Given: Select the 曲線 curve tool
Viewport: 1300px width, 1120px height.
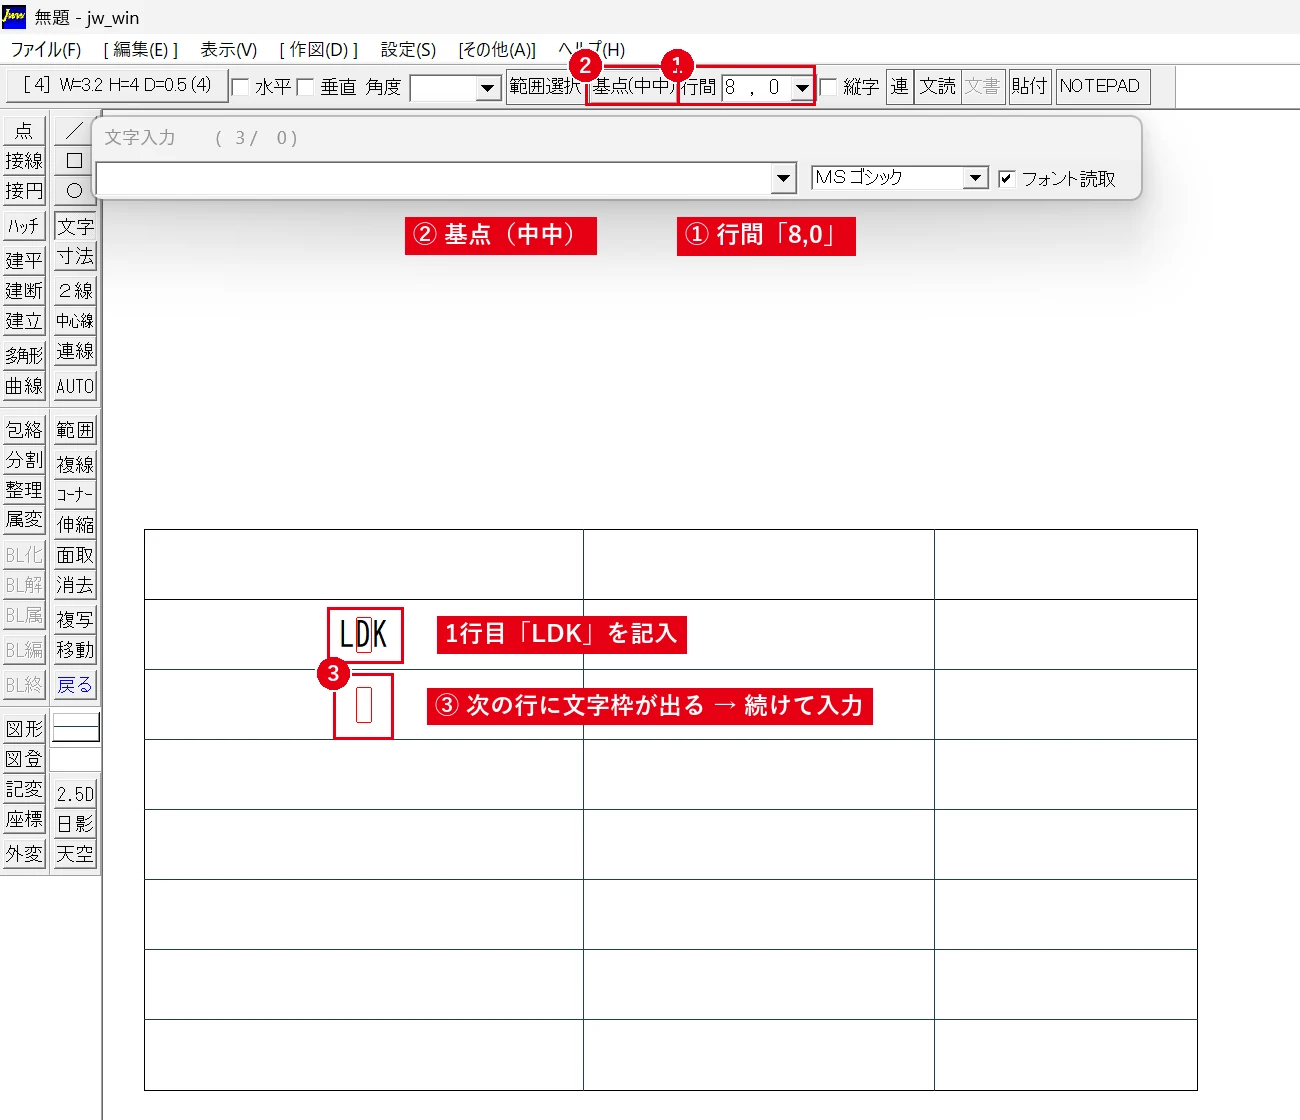Looking at the screenshot, I should point(24,386).
